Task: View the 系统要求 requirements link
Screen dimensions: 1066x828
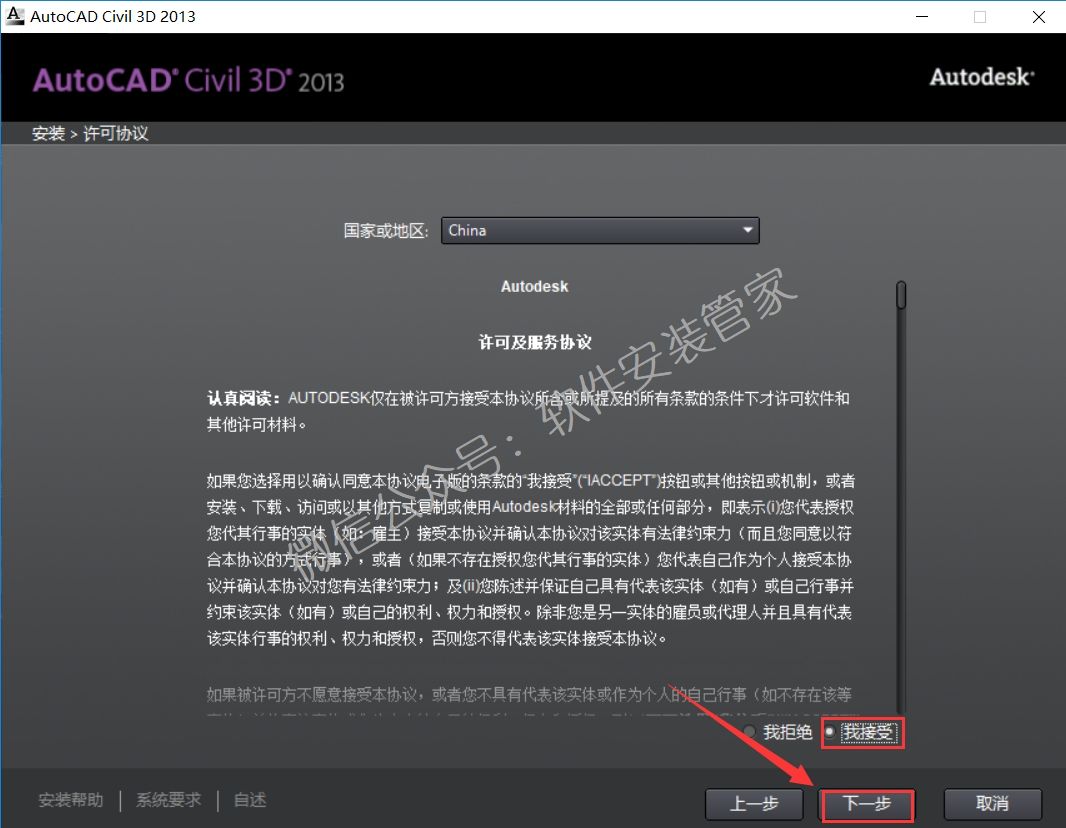Action: [167, 800]
